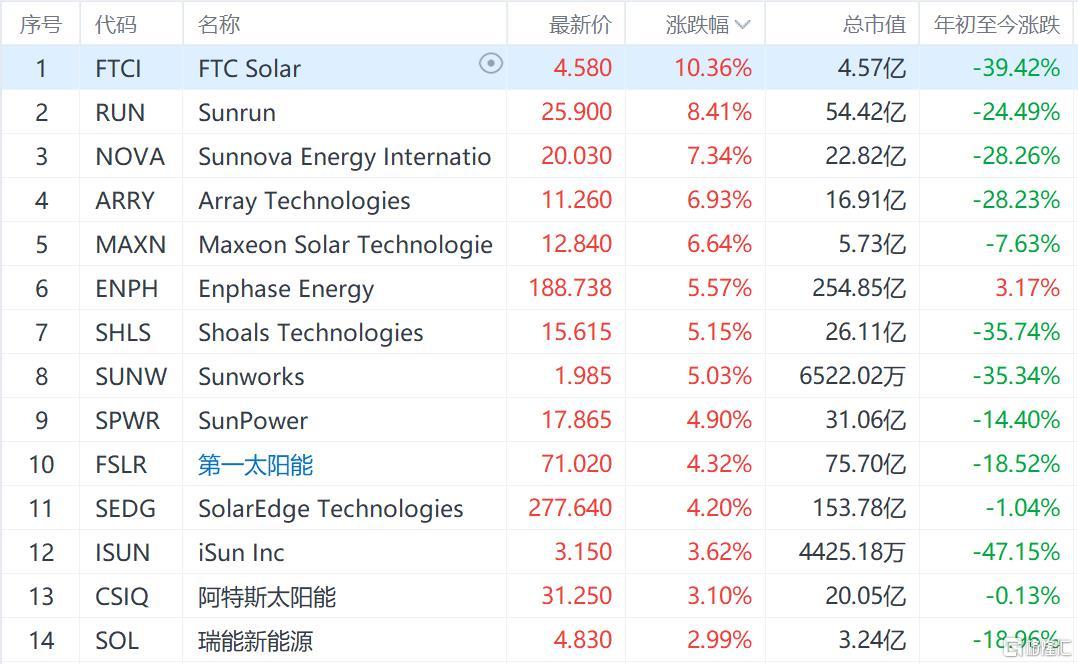Select Maxeon Solar Technologie entry
1078x664 pixels.
tap(345, 245)
